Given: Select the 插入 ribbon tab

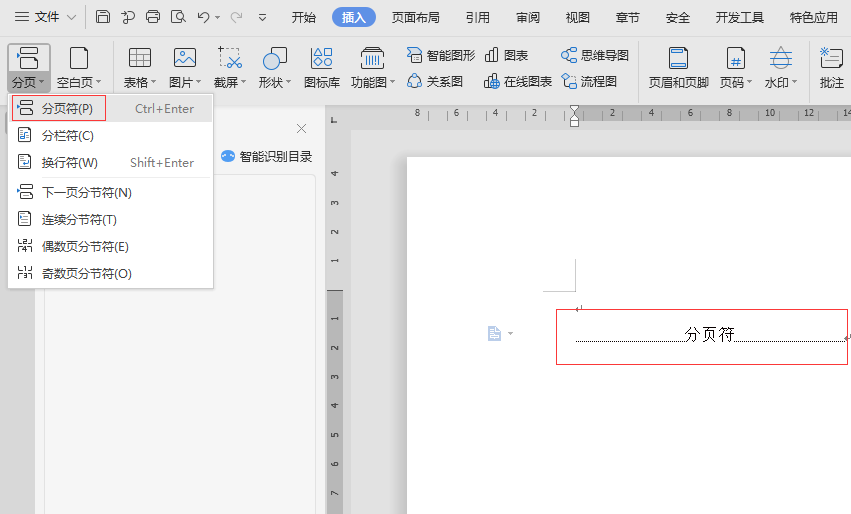Looking at the screenshot, I should pyautogui.click(x=353, y=17).
